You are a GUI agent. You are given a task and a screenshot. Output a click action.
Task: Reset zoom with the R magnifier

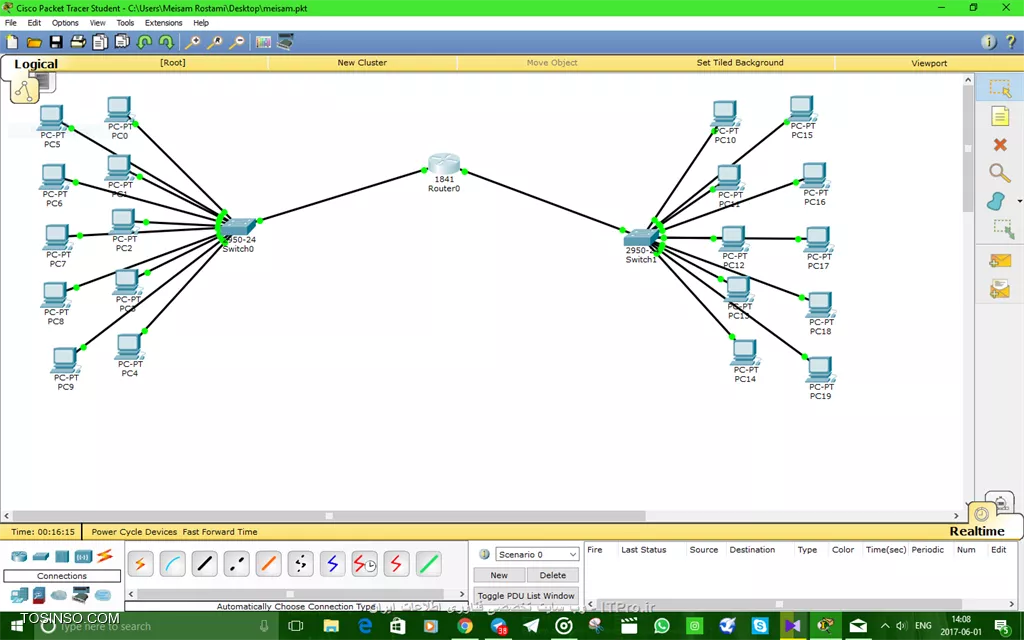click(x=215, y=42)
